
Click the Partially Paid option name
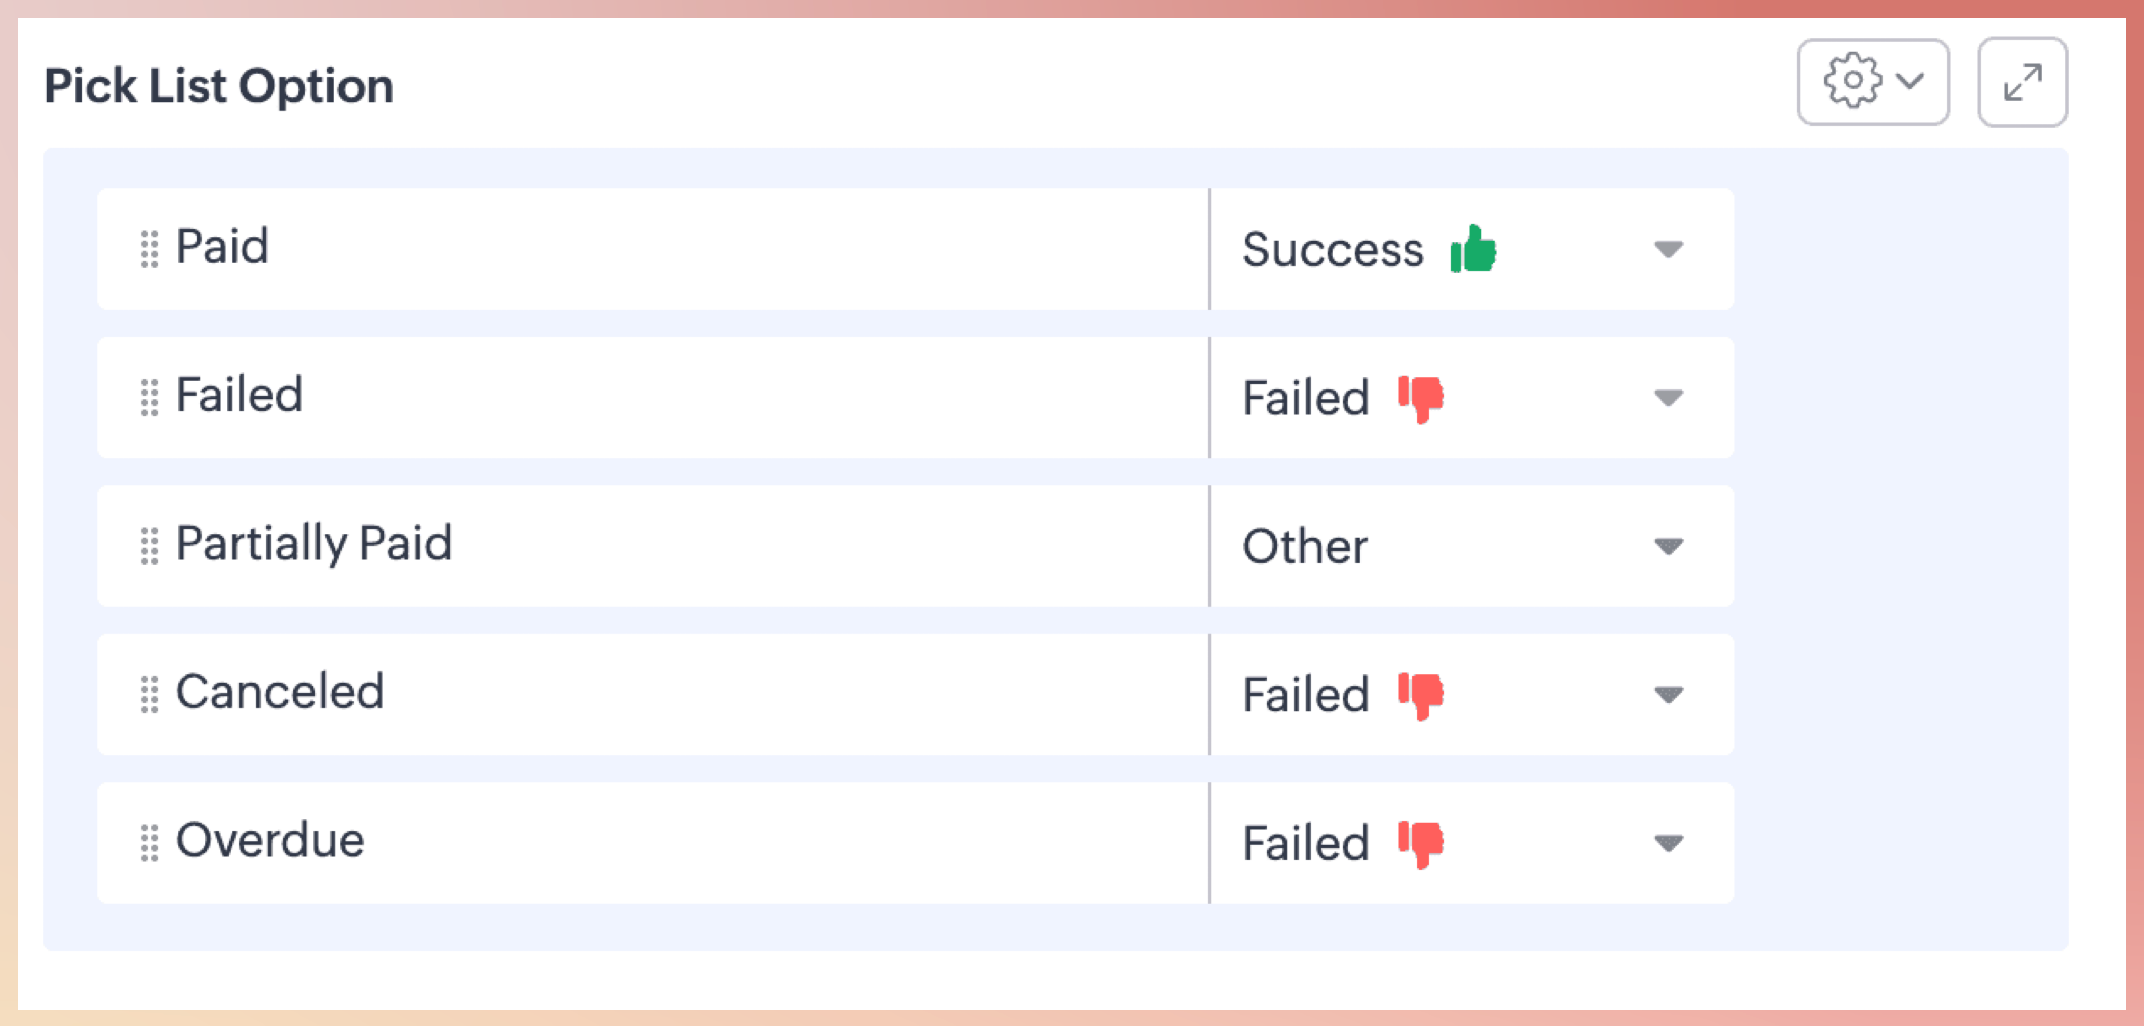(314, 544)
